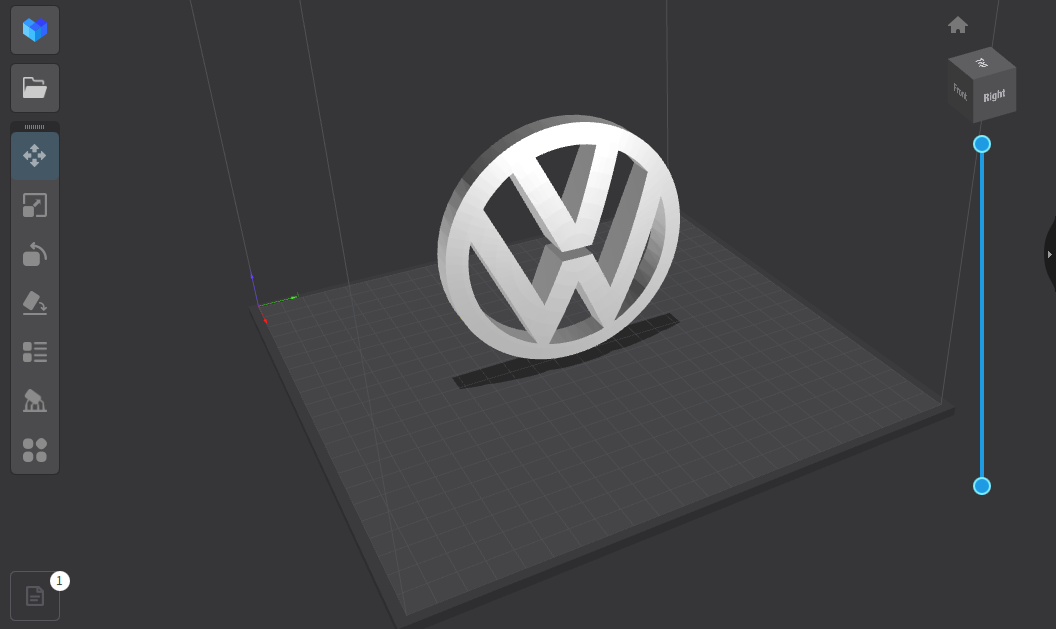This screenshot has height=629, width=1056.
Task: Open the per-model settings list tool
Action: [x=35, y=352]
